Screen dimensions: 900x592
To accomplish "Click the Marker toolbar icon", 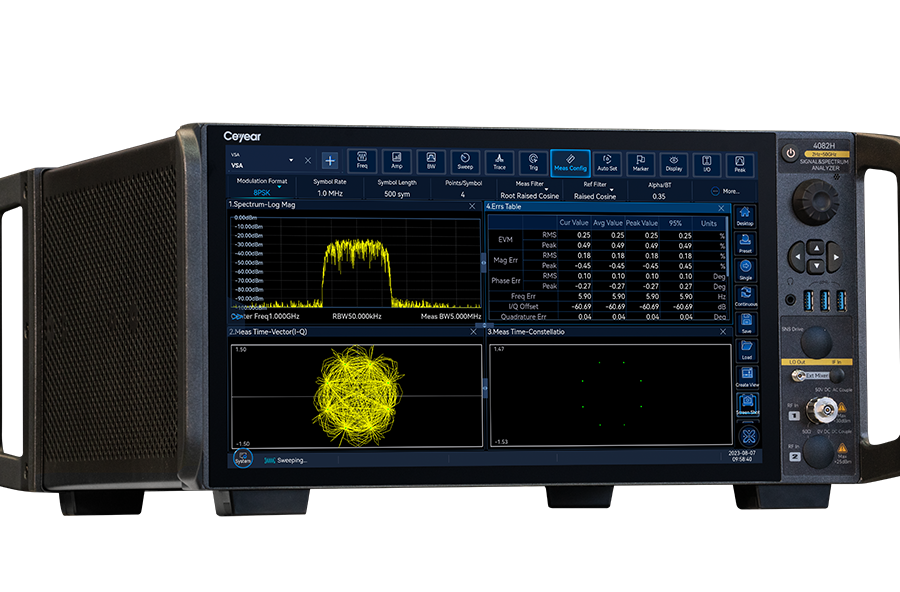I will [640, 164].
